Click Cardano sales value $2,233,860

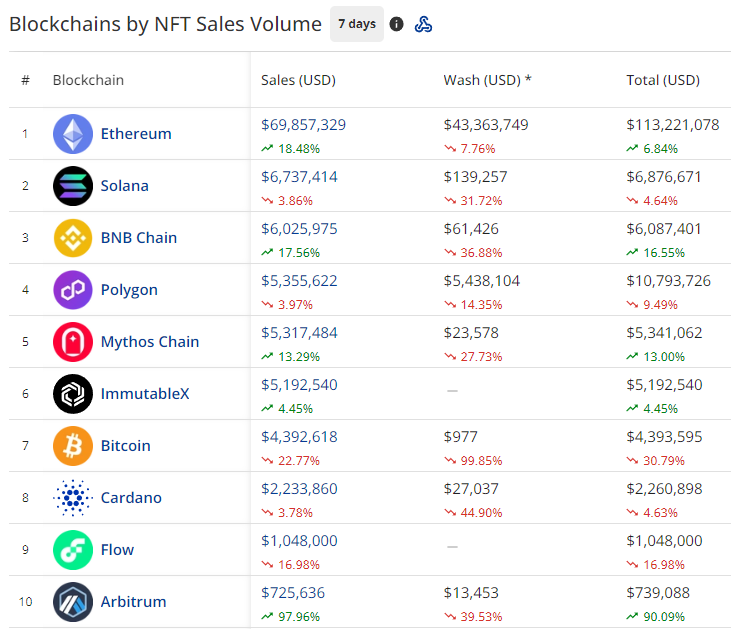click(x=299, y=489)
